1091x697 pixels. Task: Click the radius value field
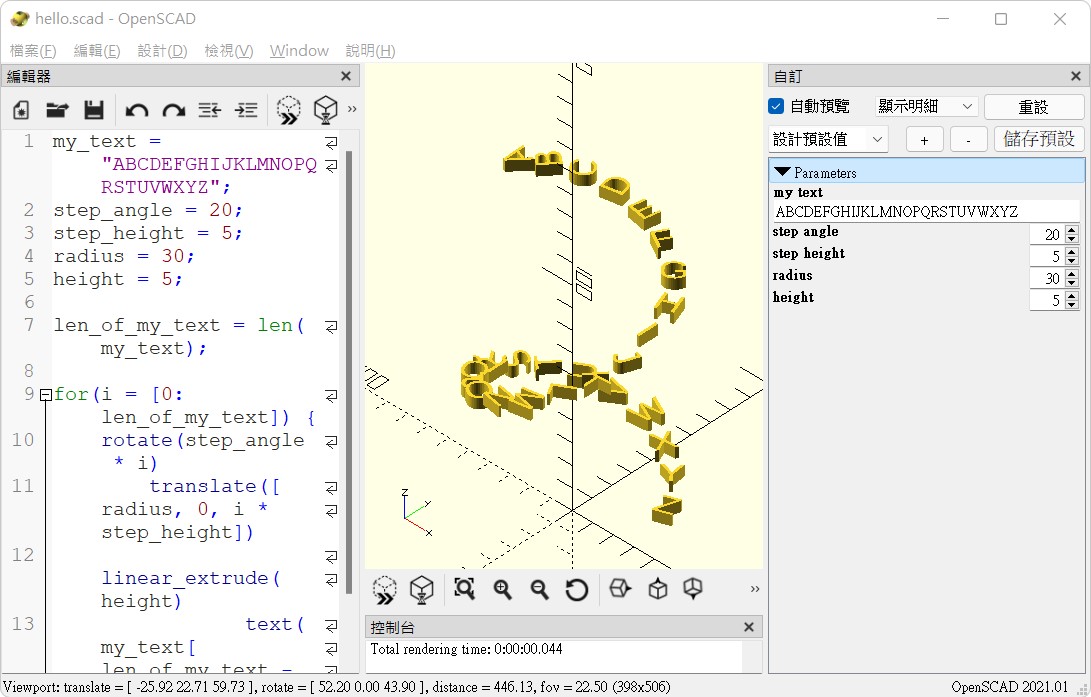(x=1047, y=278)
